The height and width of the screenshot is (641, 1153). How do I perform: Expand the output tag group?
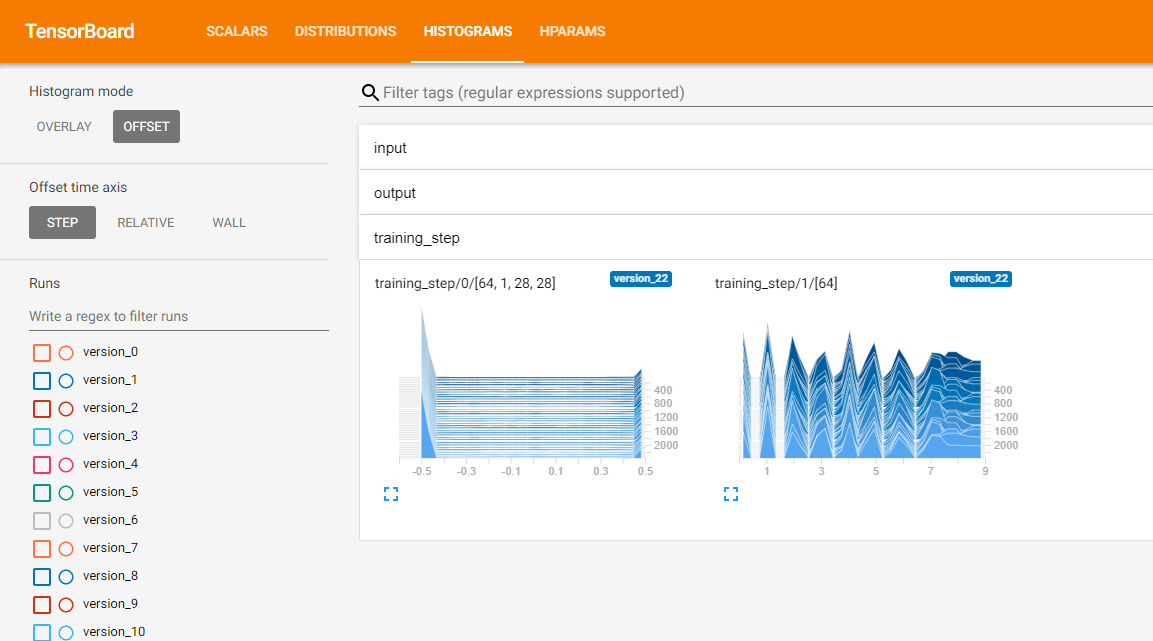pos(756,193)
